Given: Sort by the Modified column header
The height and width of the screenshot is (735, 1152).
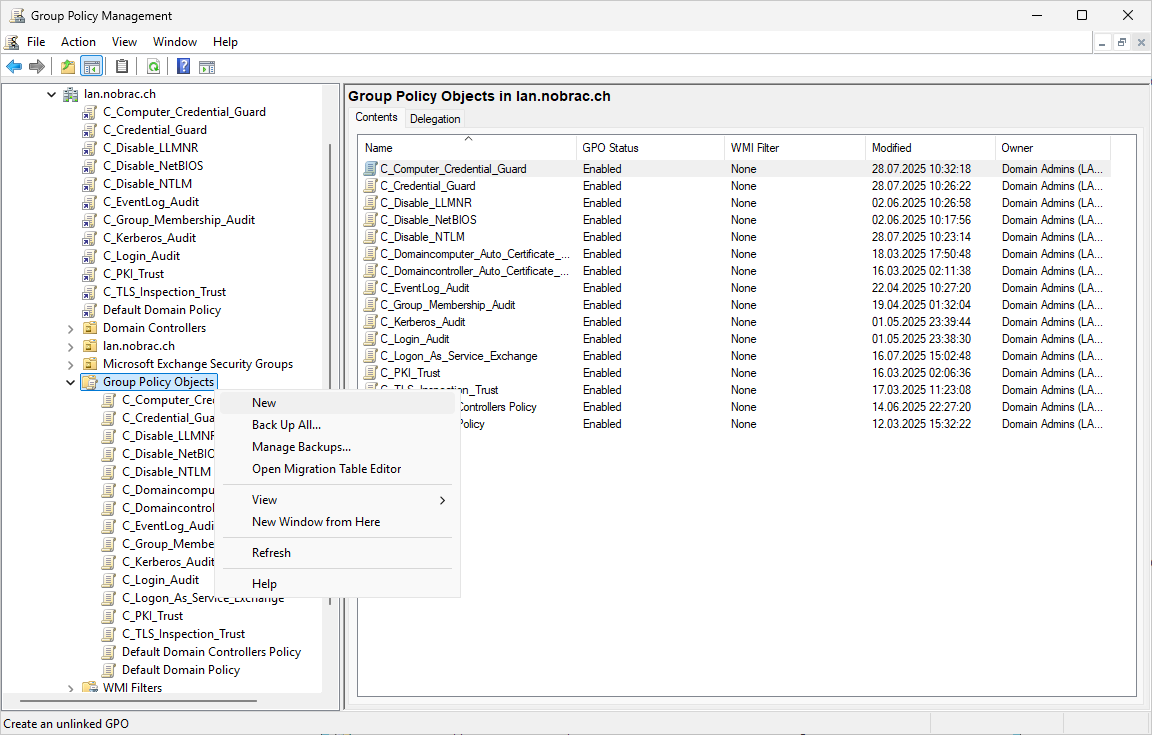Looking at the screenshot, I should tap(929, 148).
